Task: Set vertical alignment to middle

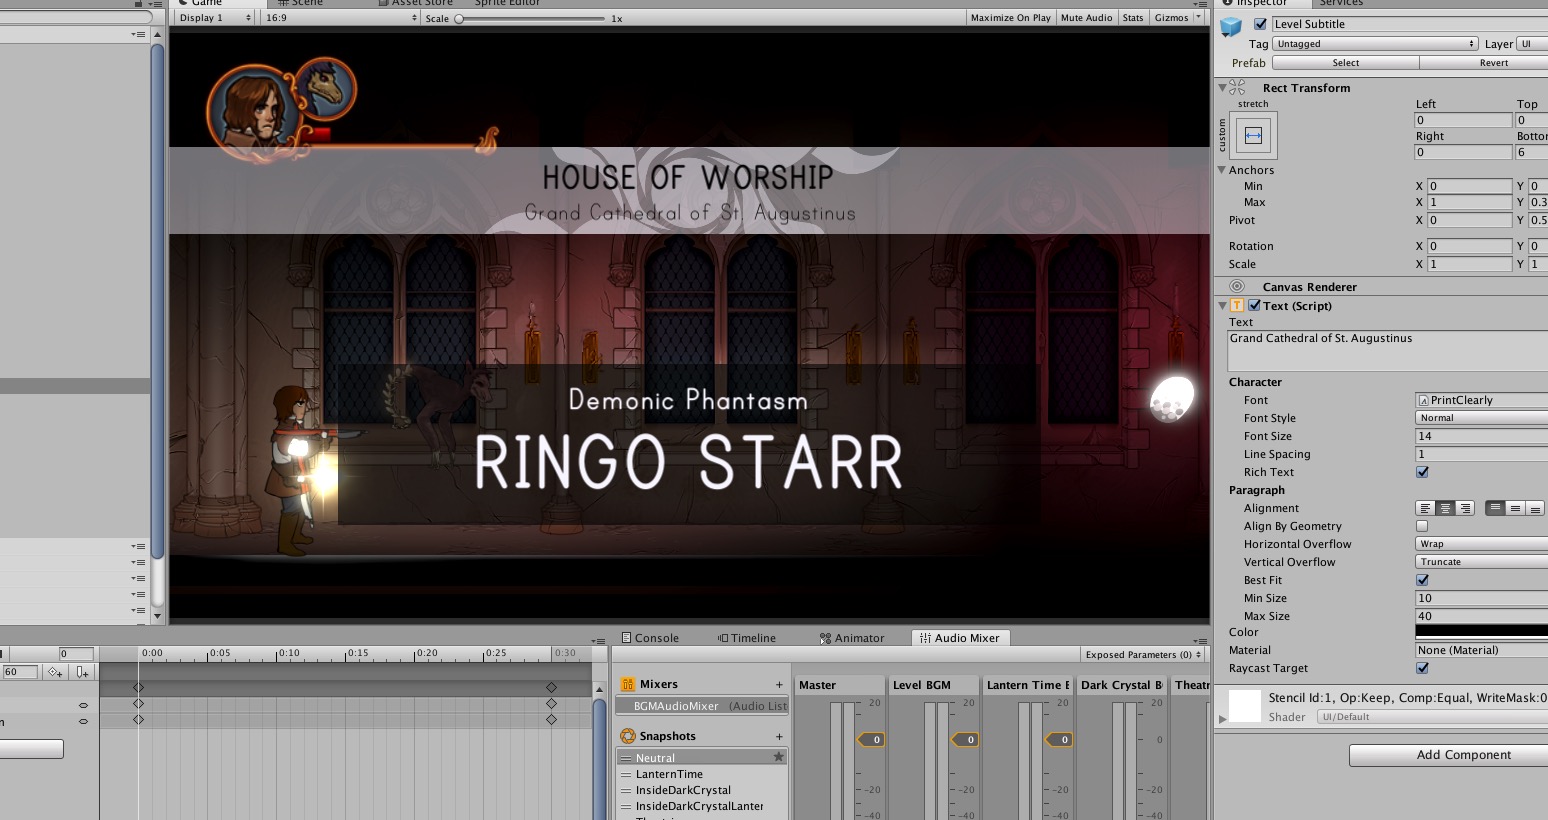Action: coord(1515,508)
